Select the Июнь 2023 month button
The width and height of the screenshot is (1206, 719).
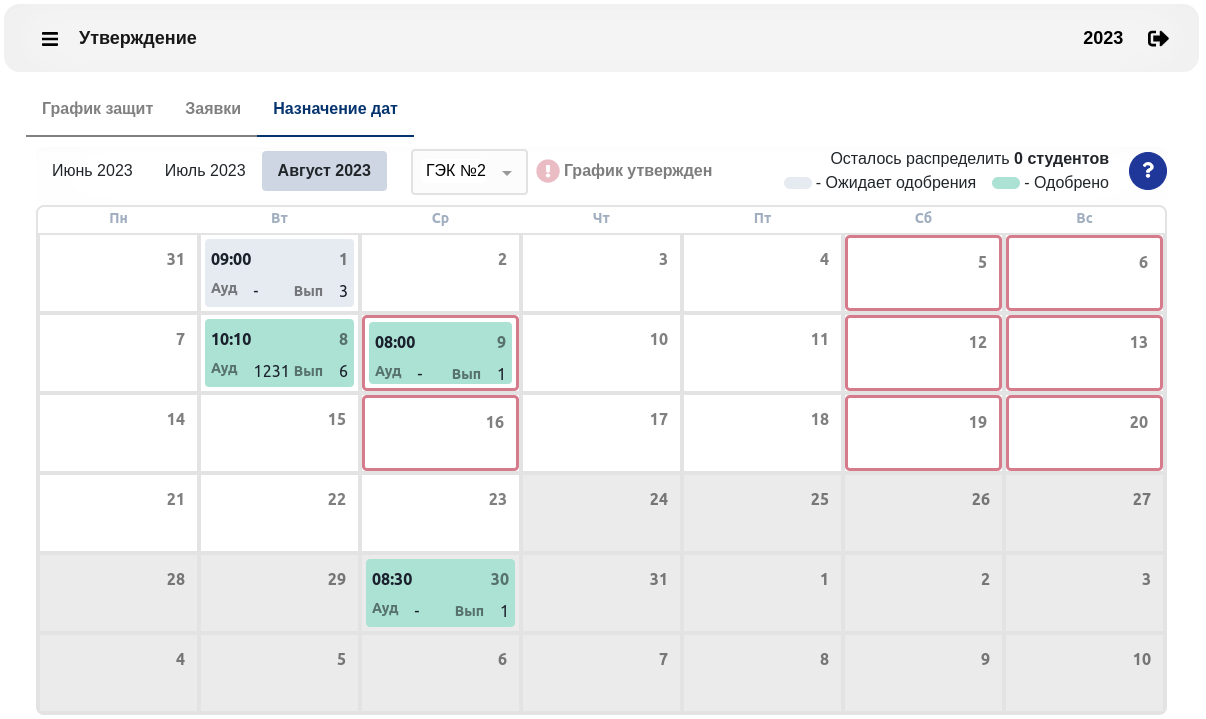pos(92,171)
